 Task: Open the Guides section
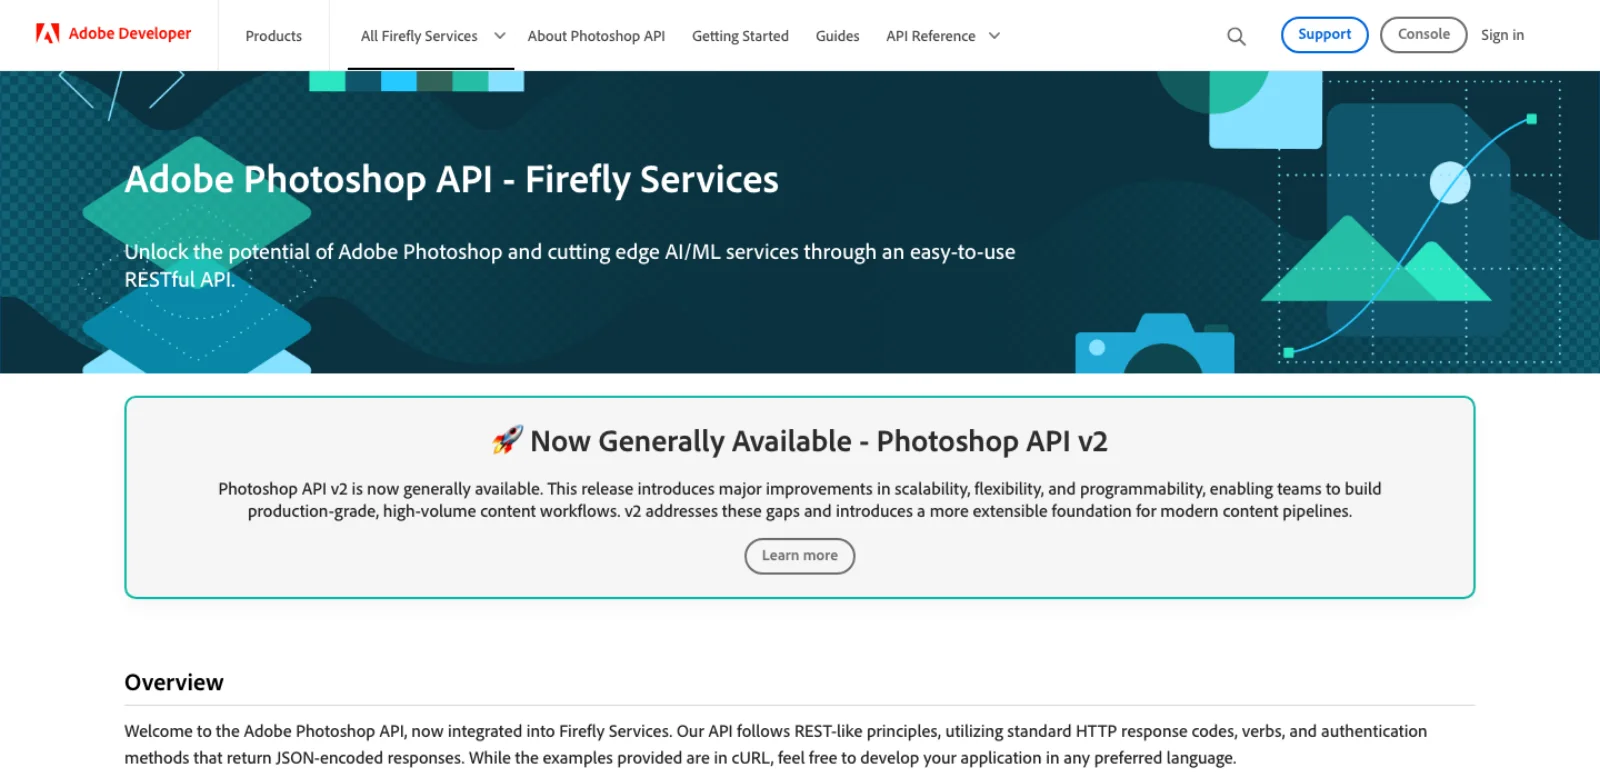[x=837, y=36]
